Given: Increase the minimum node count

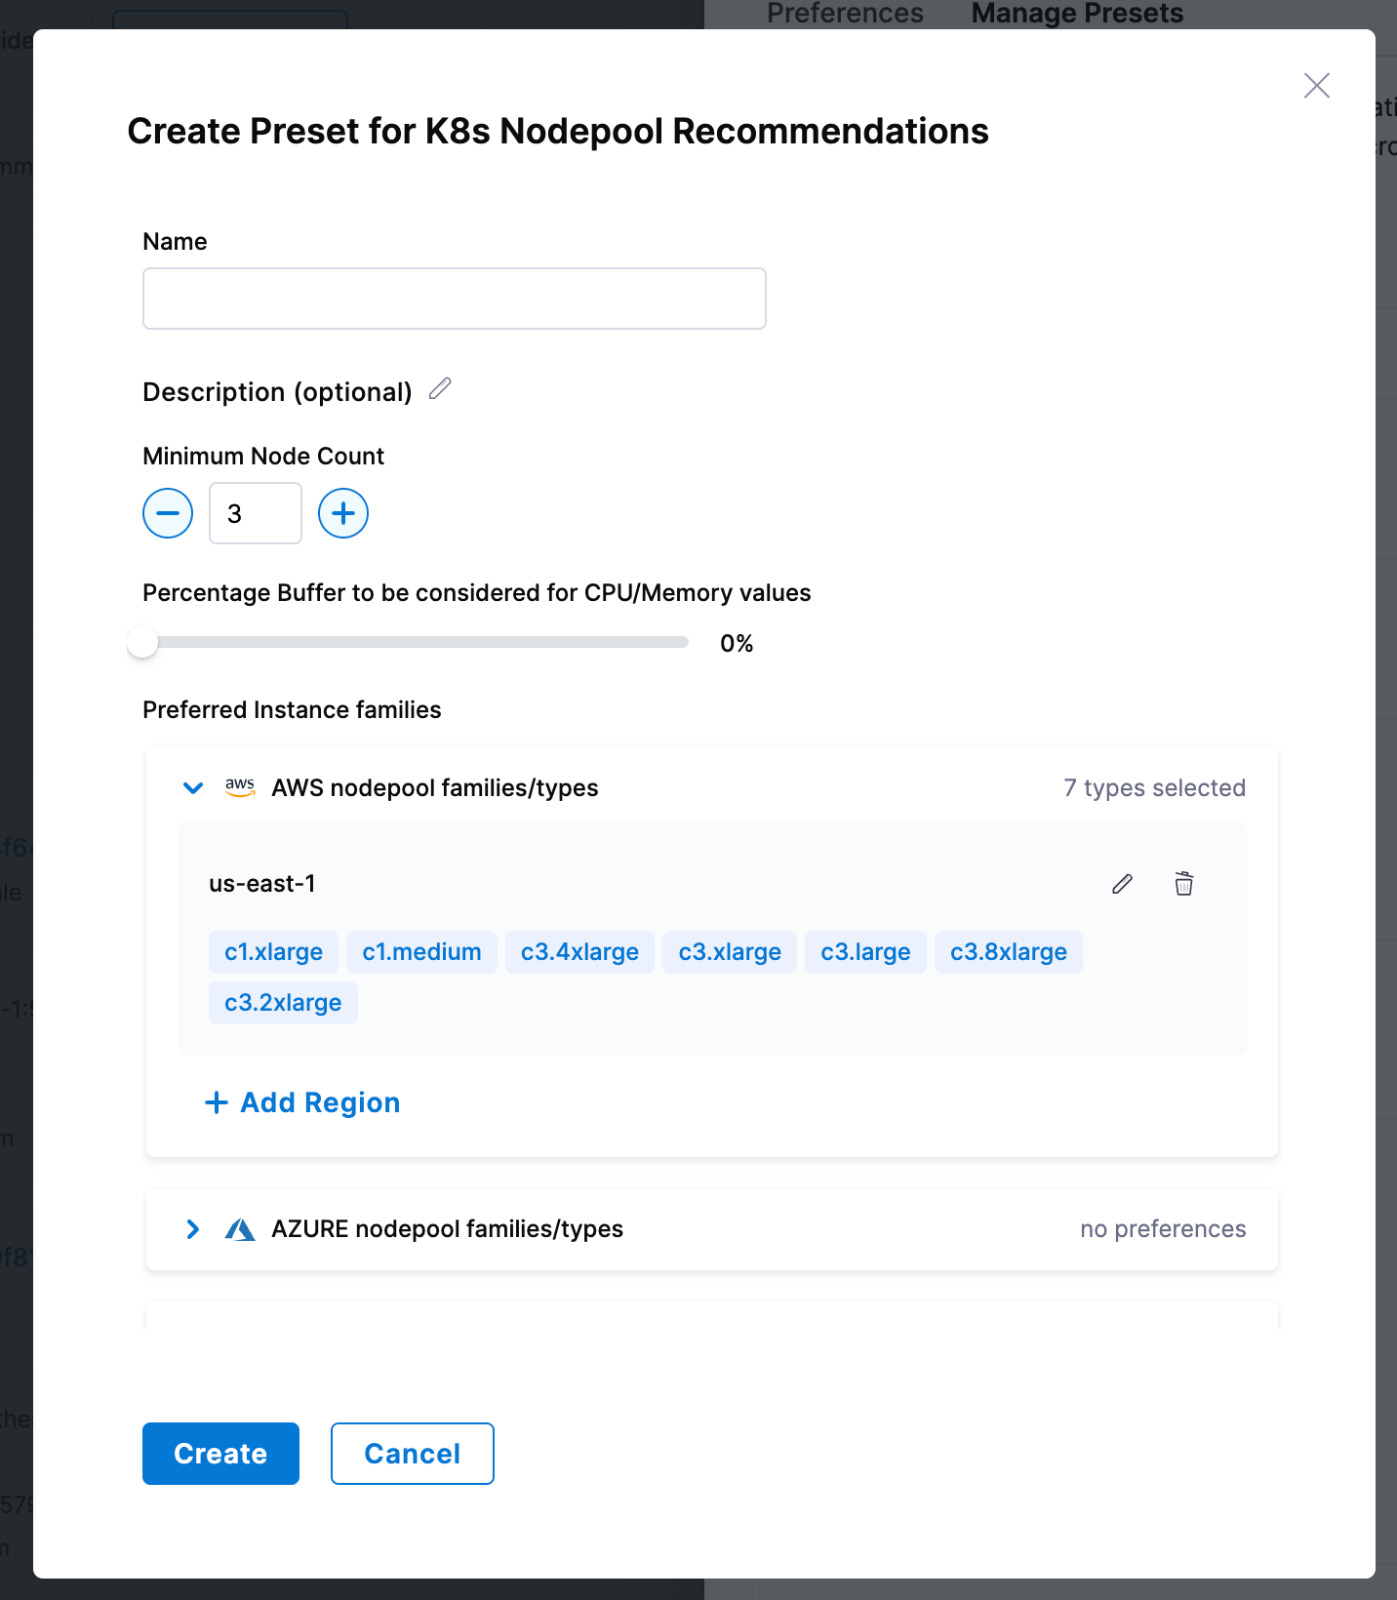Looking at the screenshot, I should click(343, 514).
